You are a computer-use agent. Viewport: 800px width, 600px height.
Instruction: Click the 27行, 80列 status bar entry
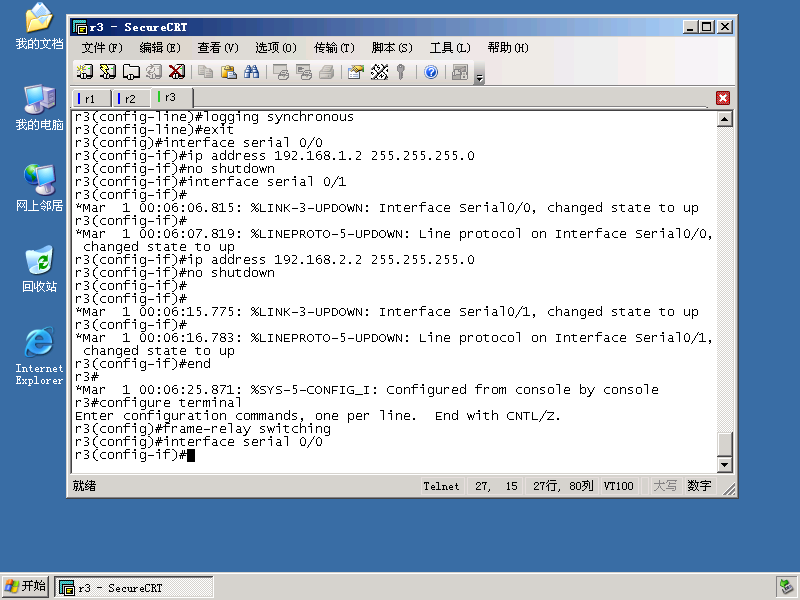[x=563, y=486]
